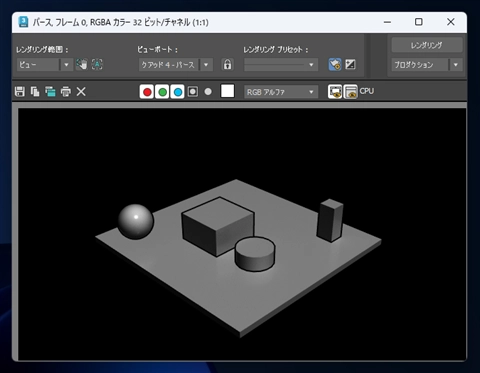Click the レンダリング render button
Image resolution: width=480 pixels, height=373 pixels.
tap(427, 45)
